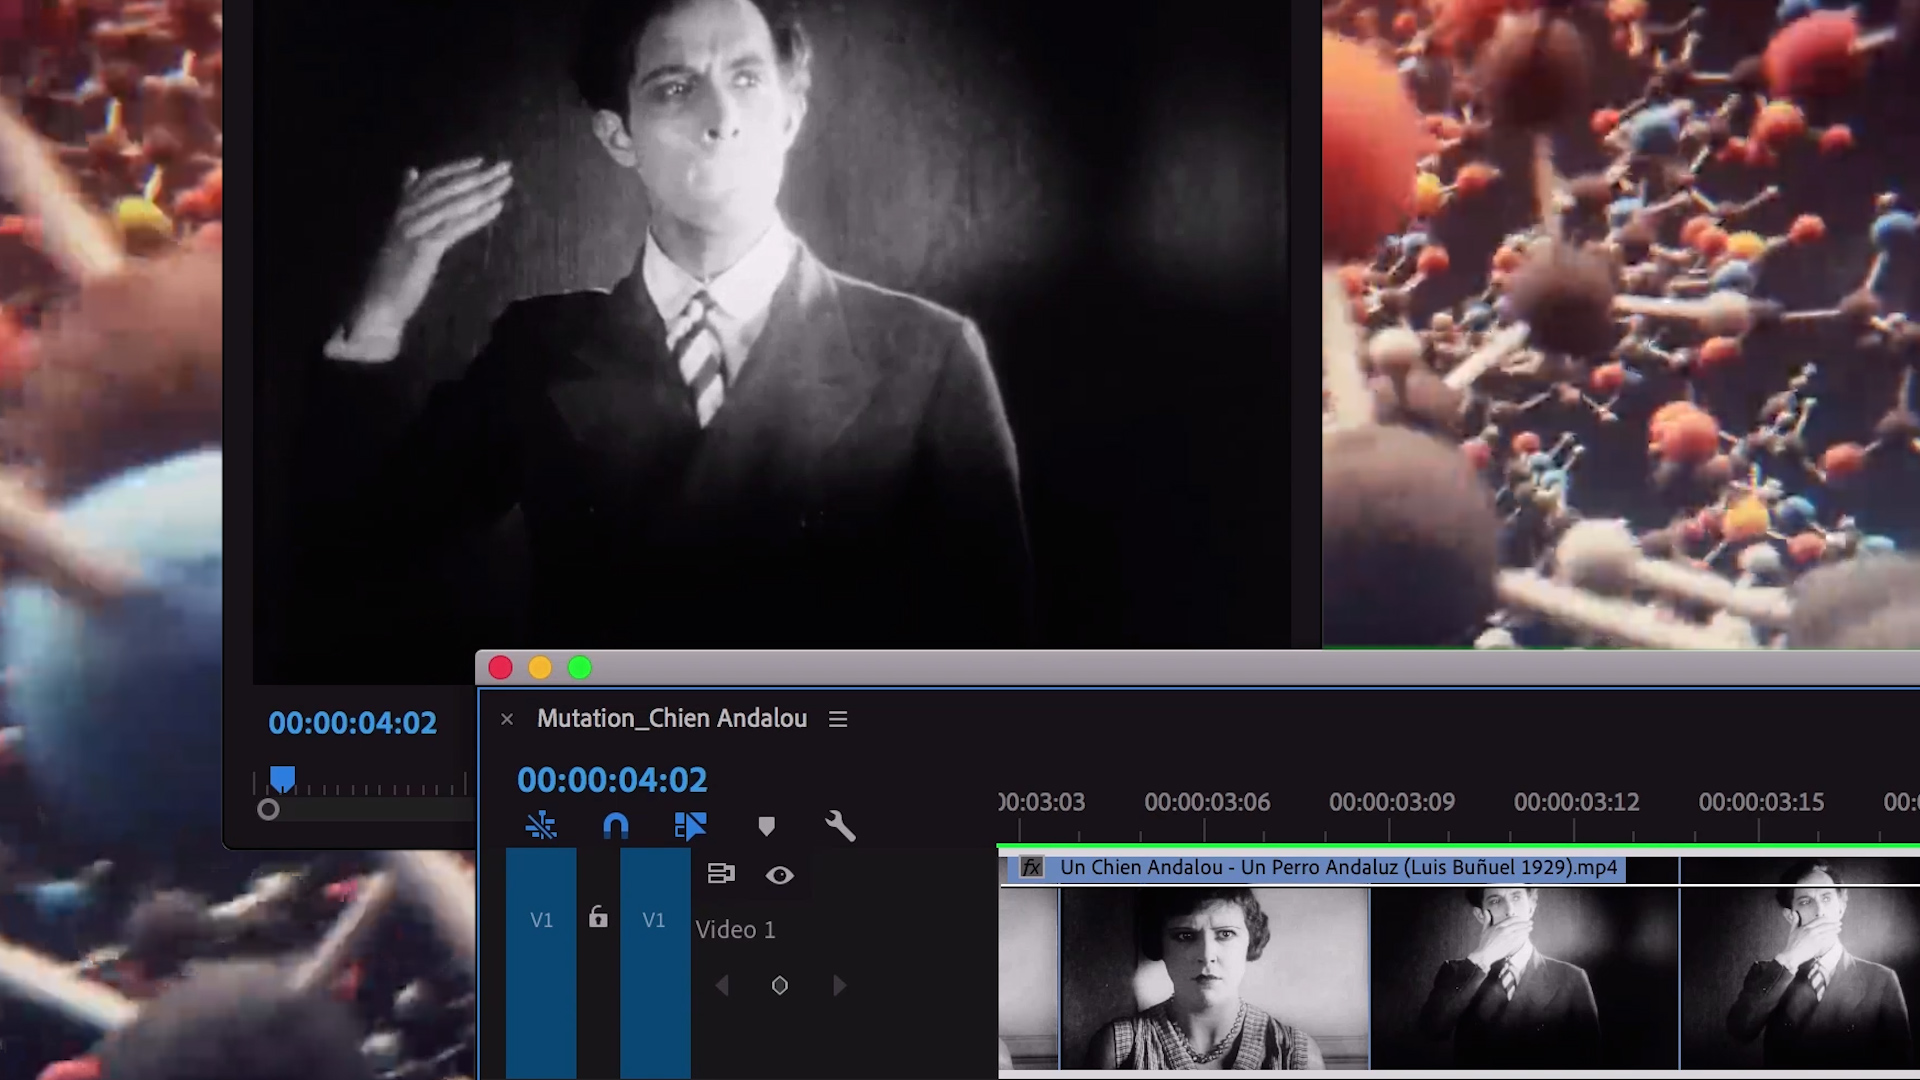Go to next keyframe on Video 1

(839, 986)
